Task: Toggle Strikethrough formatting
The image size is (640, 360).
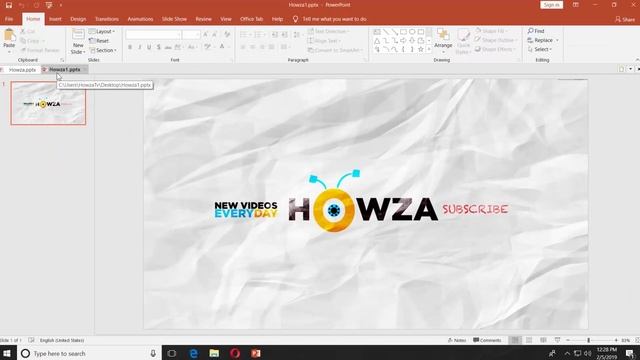Action: [168, 47]
